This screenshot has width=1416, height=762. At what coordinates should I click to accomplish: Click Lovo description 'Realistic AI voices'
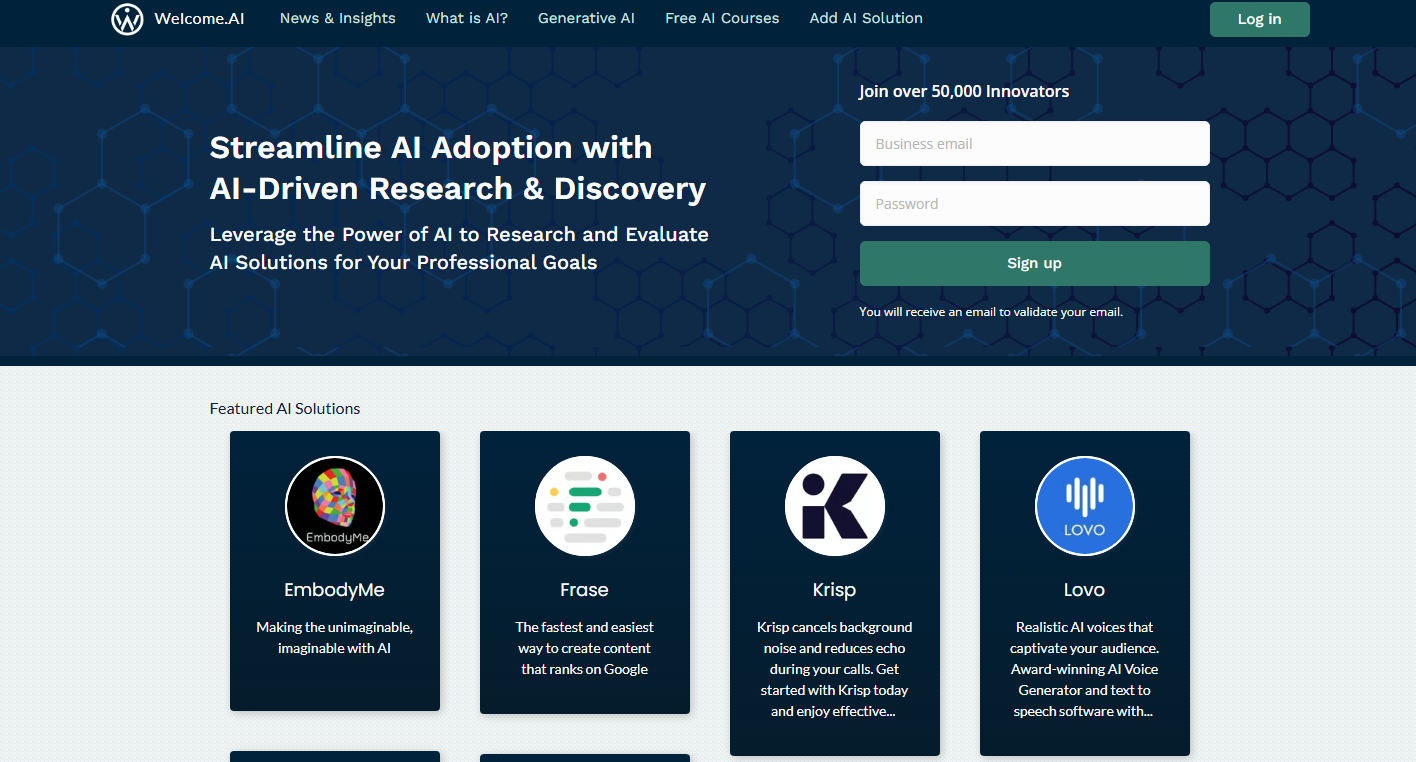pyautogui.click(x=1085, y=669)
